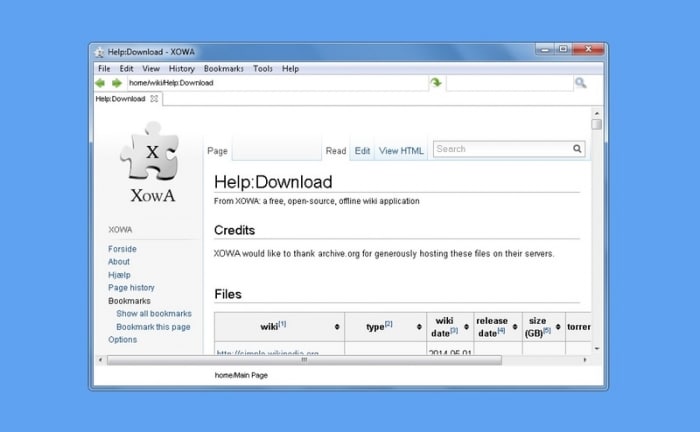Click the horizontal scrollbar thumb
The image size is (700, 432).
304,360
